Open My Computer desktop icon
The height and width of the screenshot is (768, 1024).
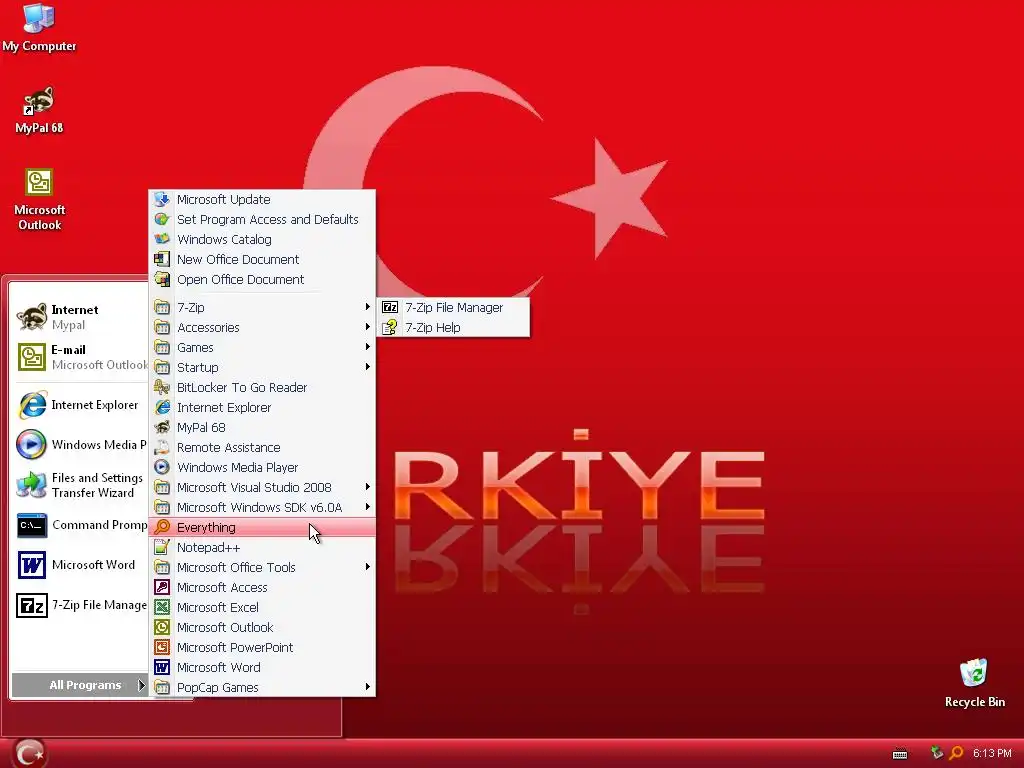coord(39,27)
